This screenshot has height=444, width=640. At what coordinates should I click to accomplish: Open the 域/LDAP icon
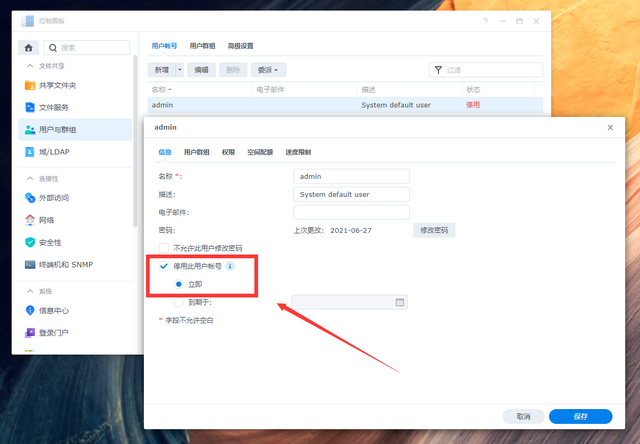tap(30, 152)
